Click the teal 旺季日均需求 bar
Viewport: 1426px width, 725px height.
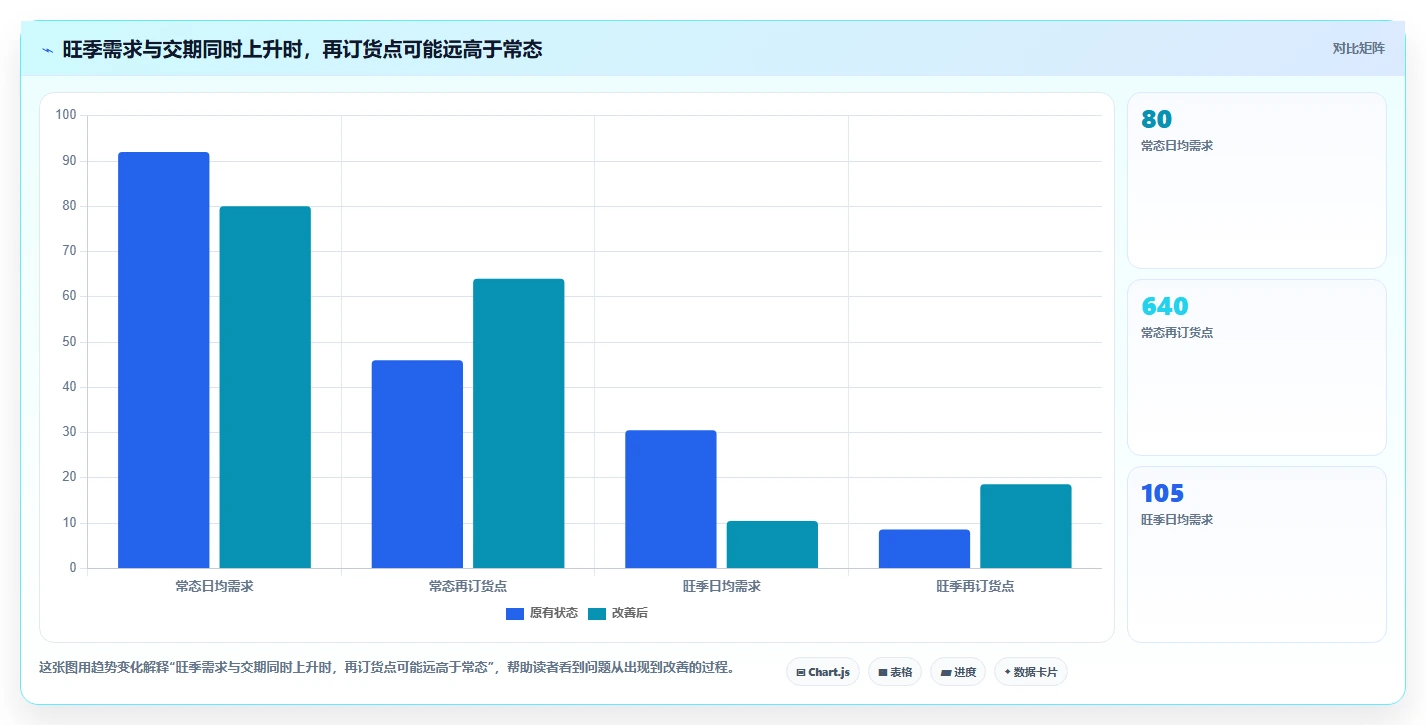coord(772,545)
